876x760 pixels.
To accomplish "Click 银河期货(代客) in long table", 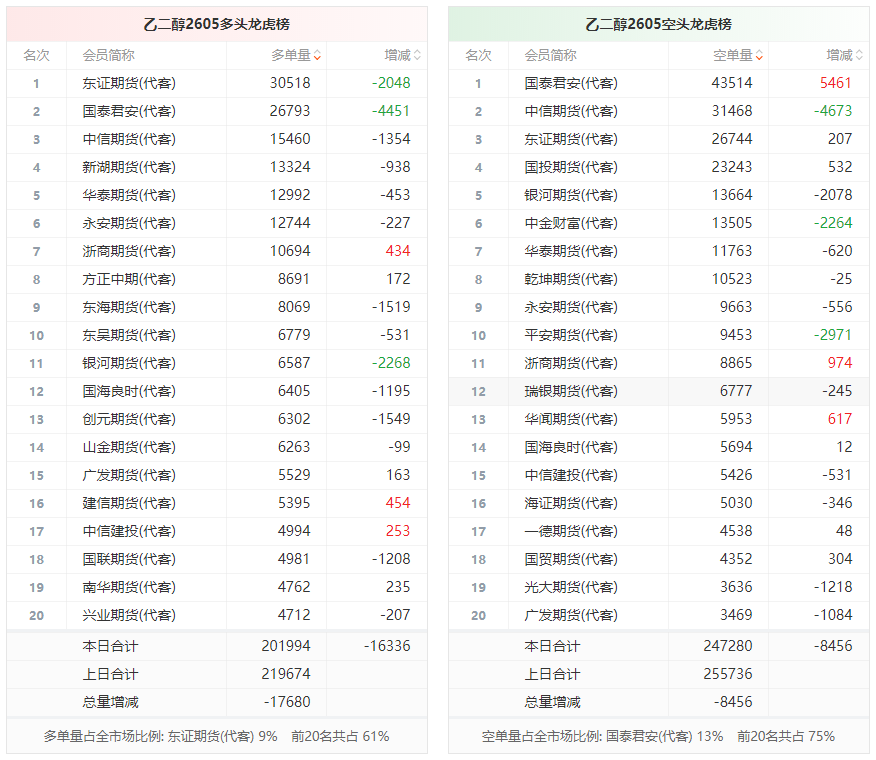I will (129, 363).
